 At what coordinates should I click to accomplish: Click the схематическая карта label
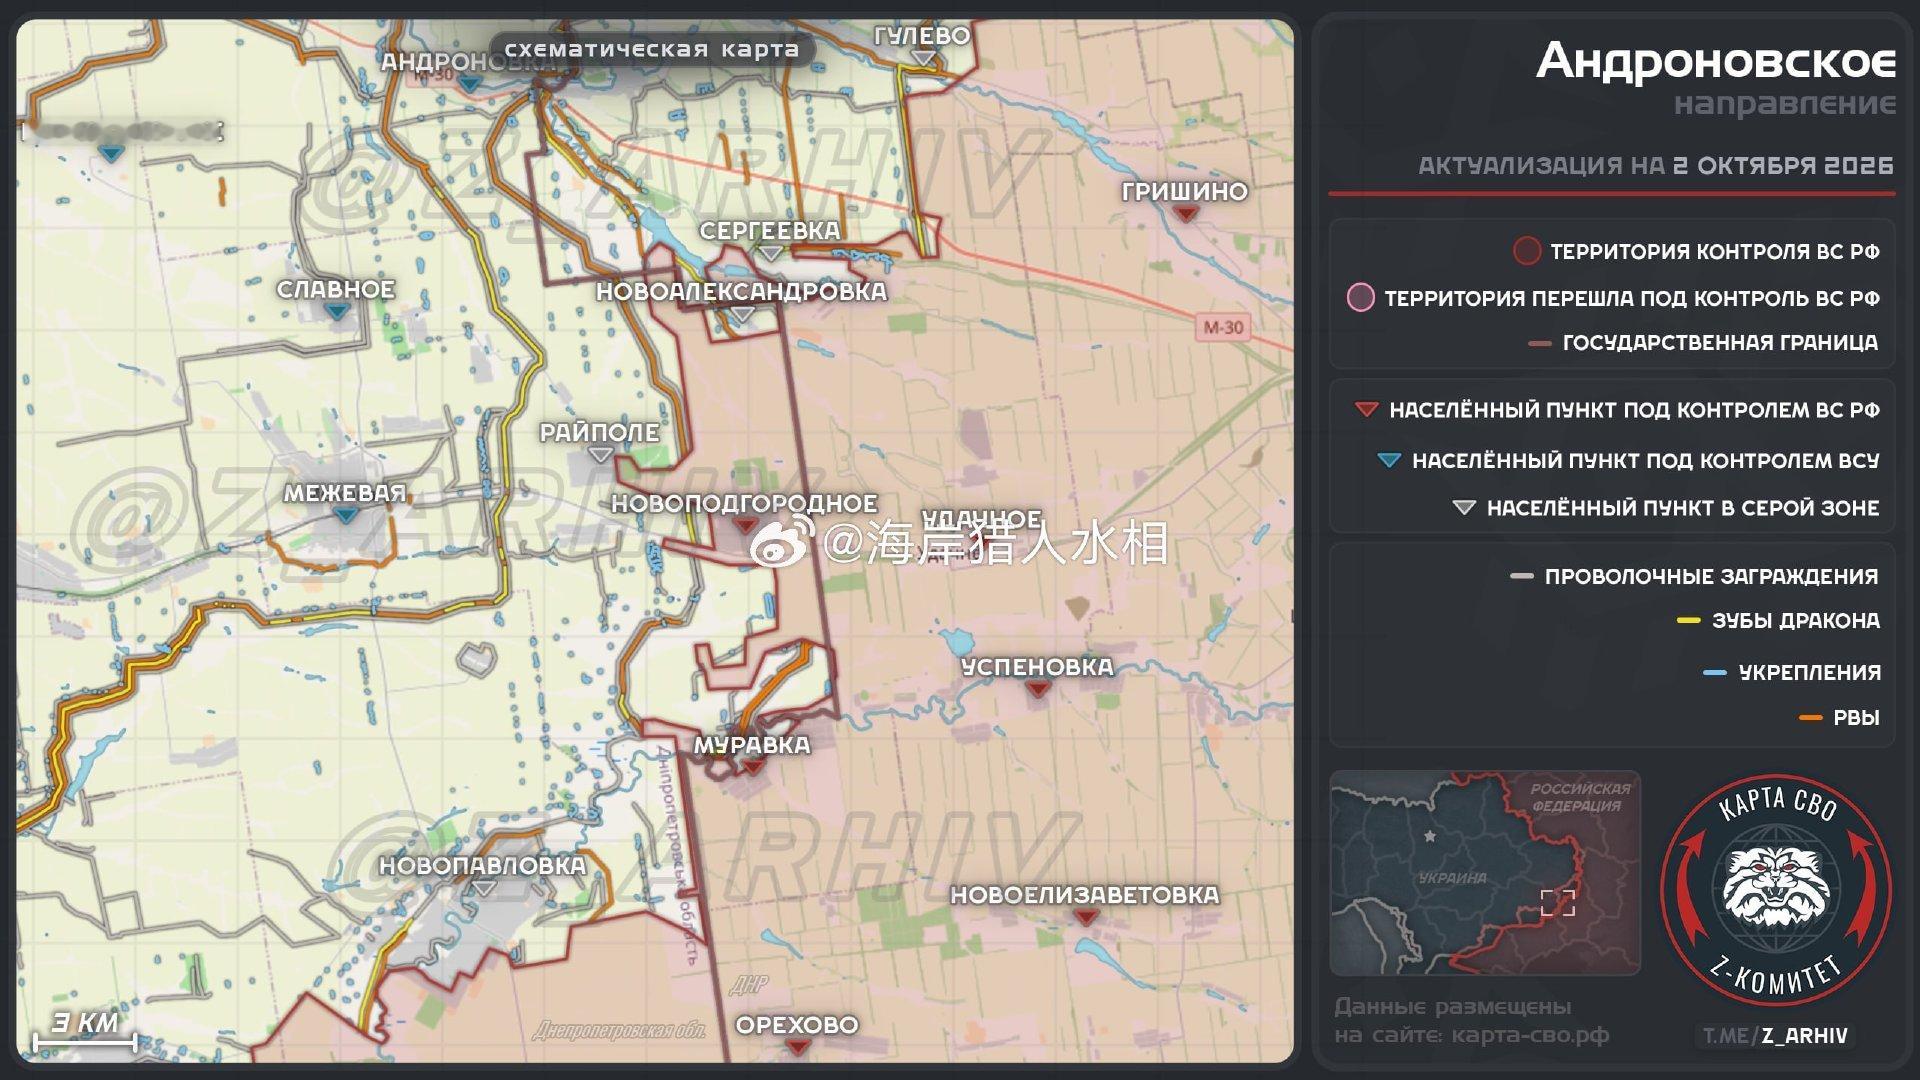pos(651,49)
